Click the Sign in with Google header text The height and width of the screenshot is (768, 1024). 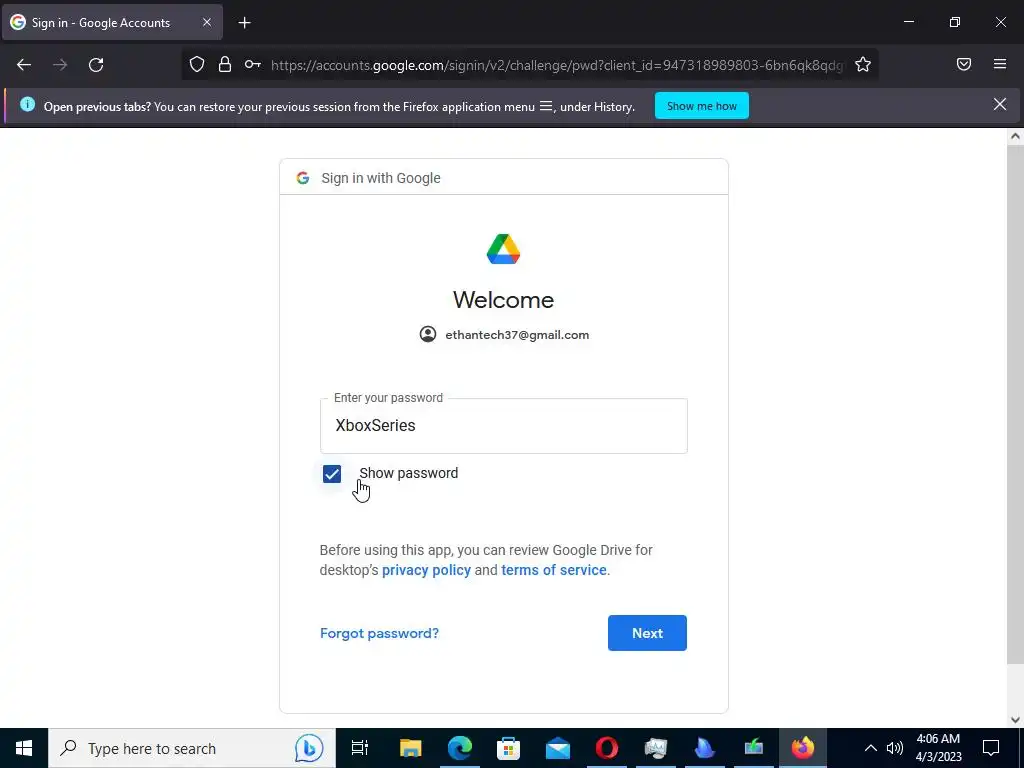[381, 178]
